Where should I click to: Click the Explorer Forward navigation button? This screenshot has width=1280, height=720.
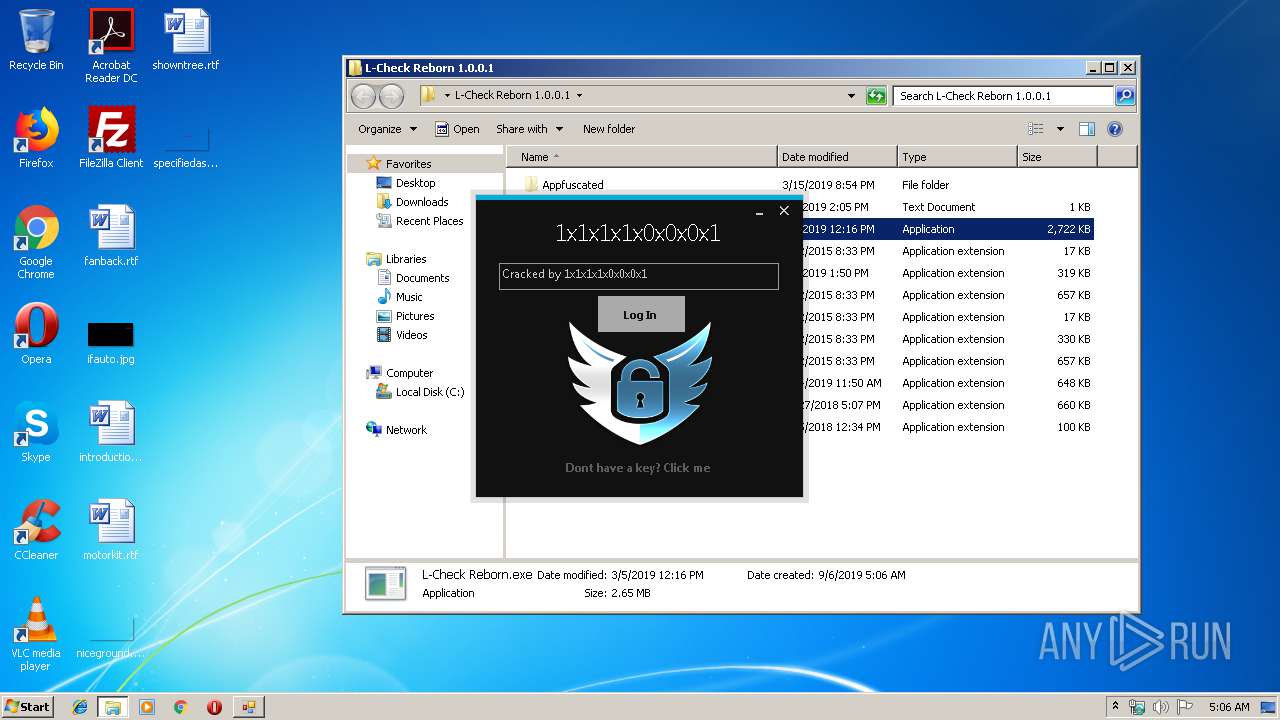391,96
